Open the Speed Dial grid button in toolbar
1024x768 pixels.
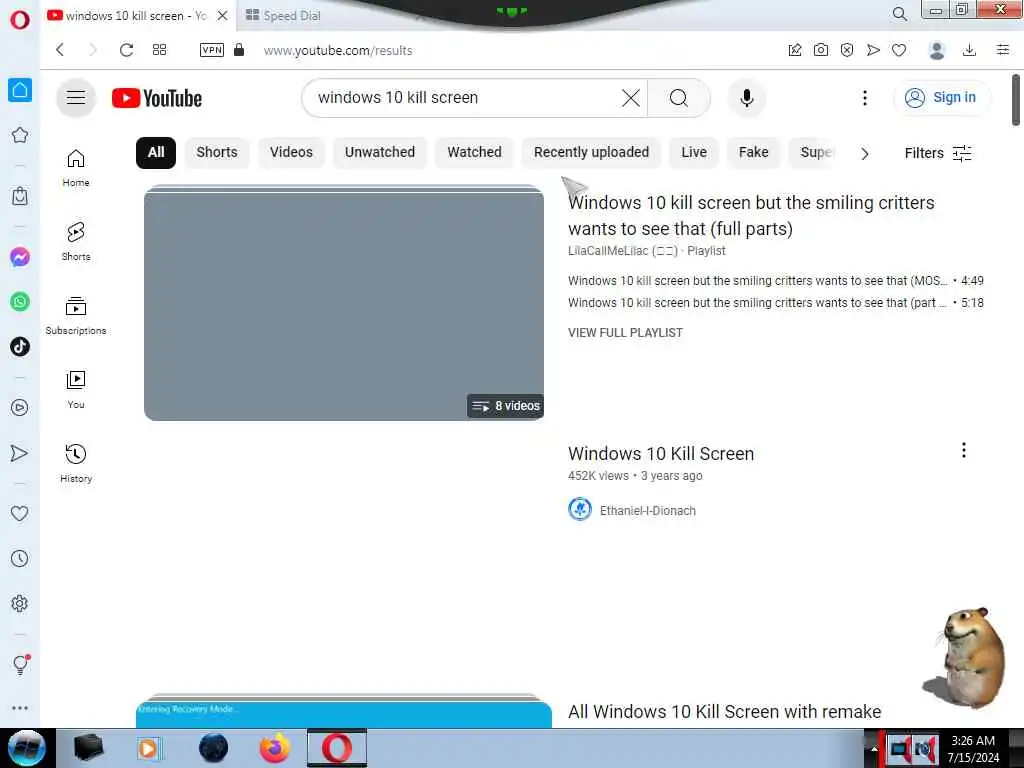click(x=159, y=50)
